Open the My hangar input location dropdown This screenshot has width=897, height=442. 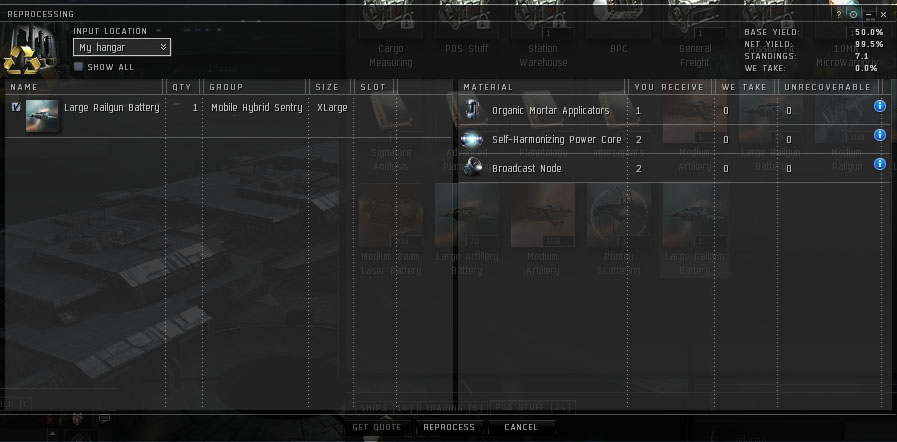coord(122,47)
